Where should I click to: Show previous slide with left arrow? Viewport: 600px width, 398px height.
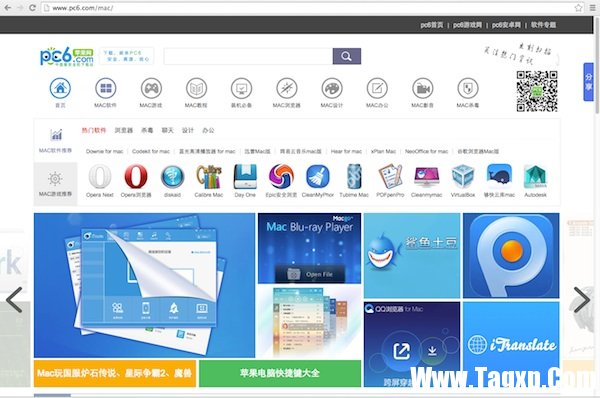pos(14,300)
